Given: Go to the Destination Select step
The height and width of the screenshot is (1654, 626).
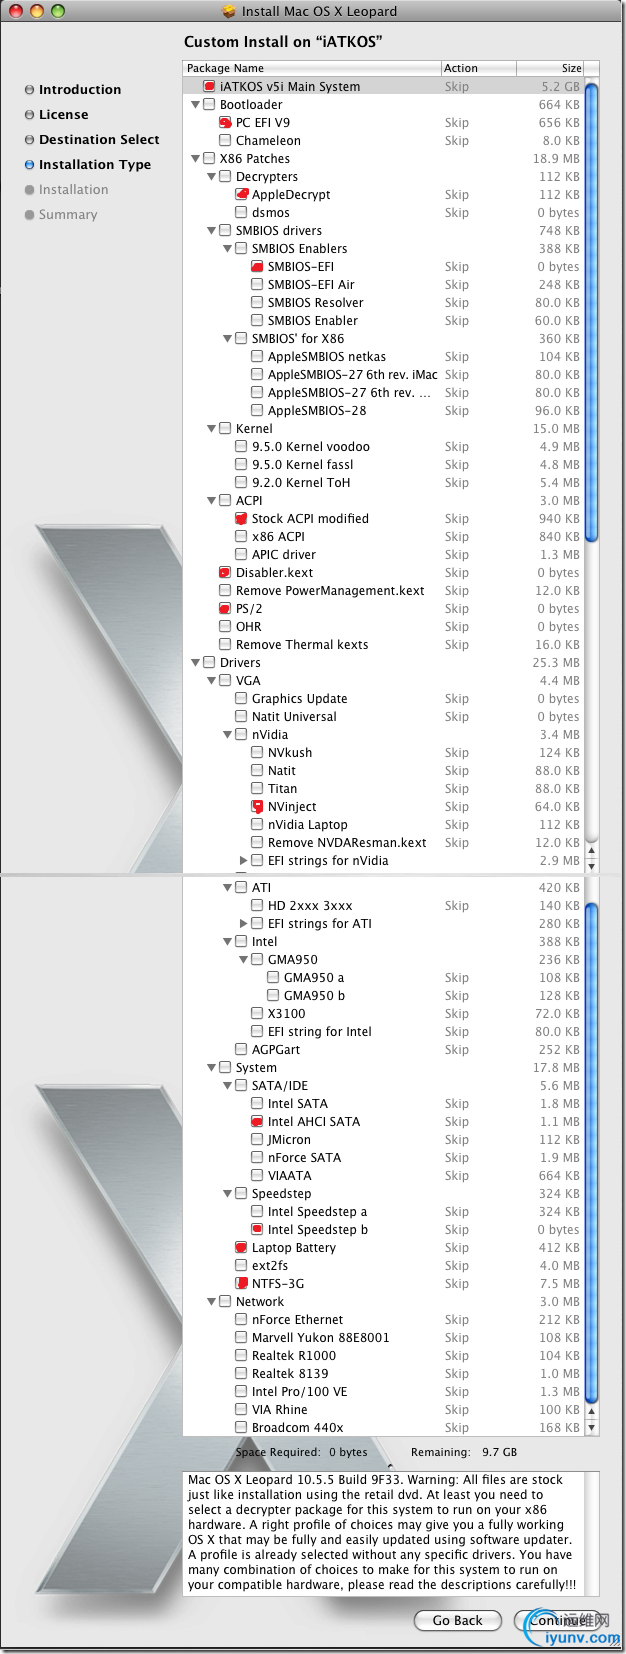Looking at the screenshot, I should [99, 140].
